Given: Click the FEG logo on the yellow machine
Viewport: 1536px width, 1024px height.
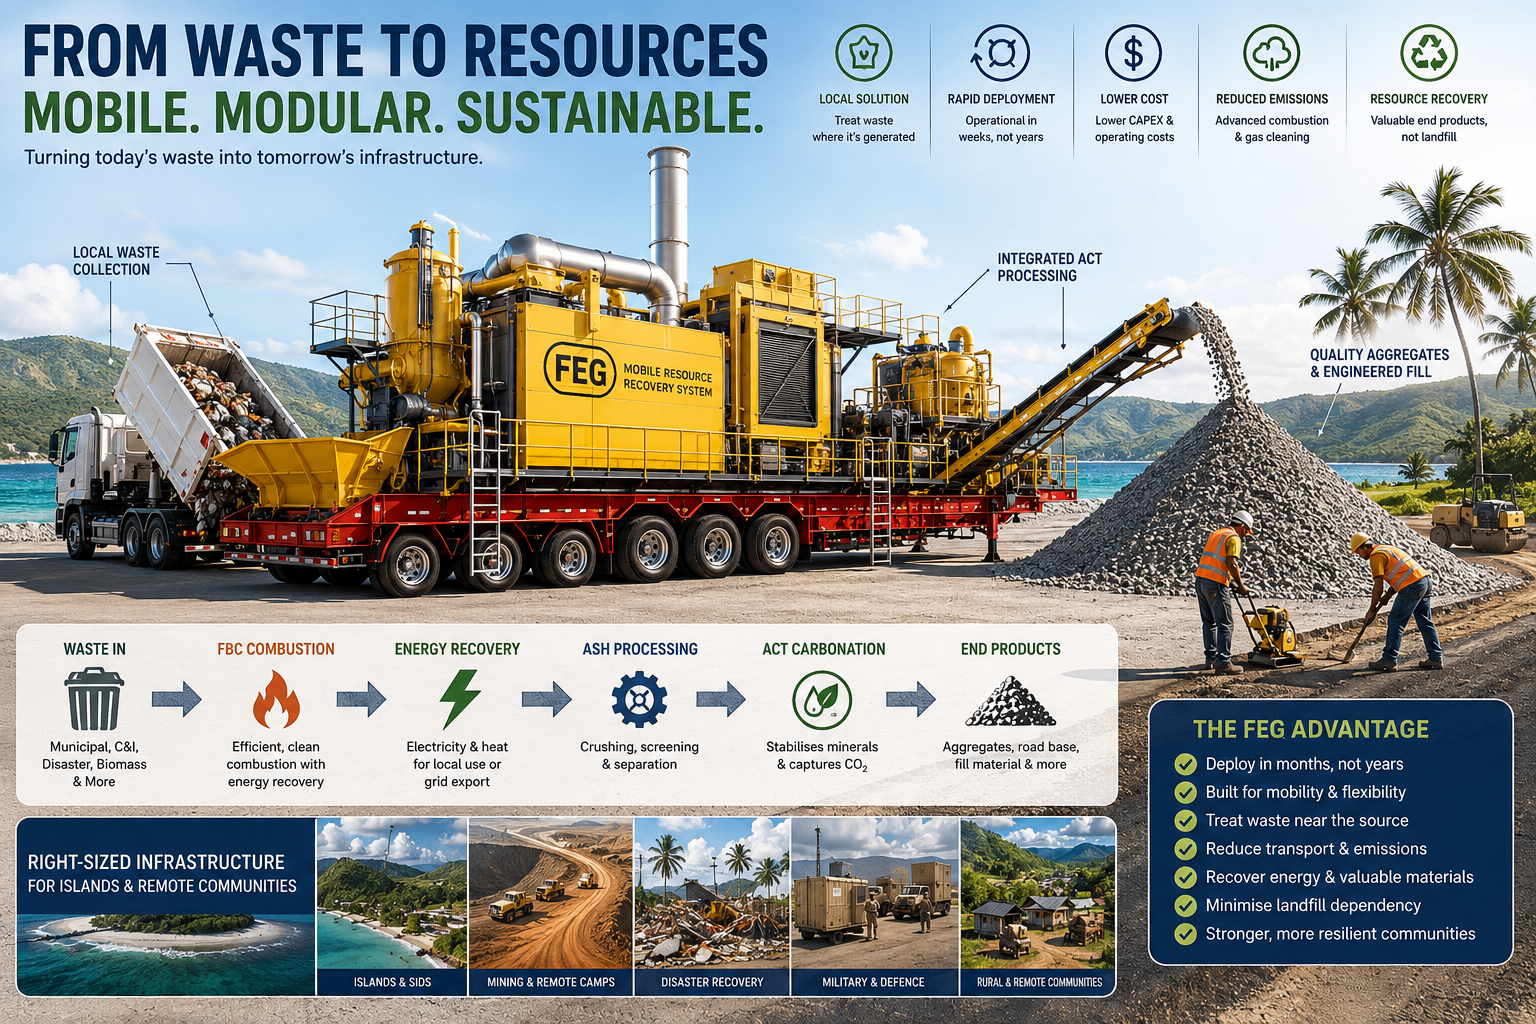Looking at the screenshot, I should tap(580, 370).
